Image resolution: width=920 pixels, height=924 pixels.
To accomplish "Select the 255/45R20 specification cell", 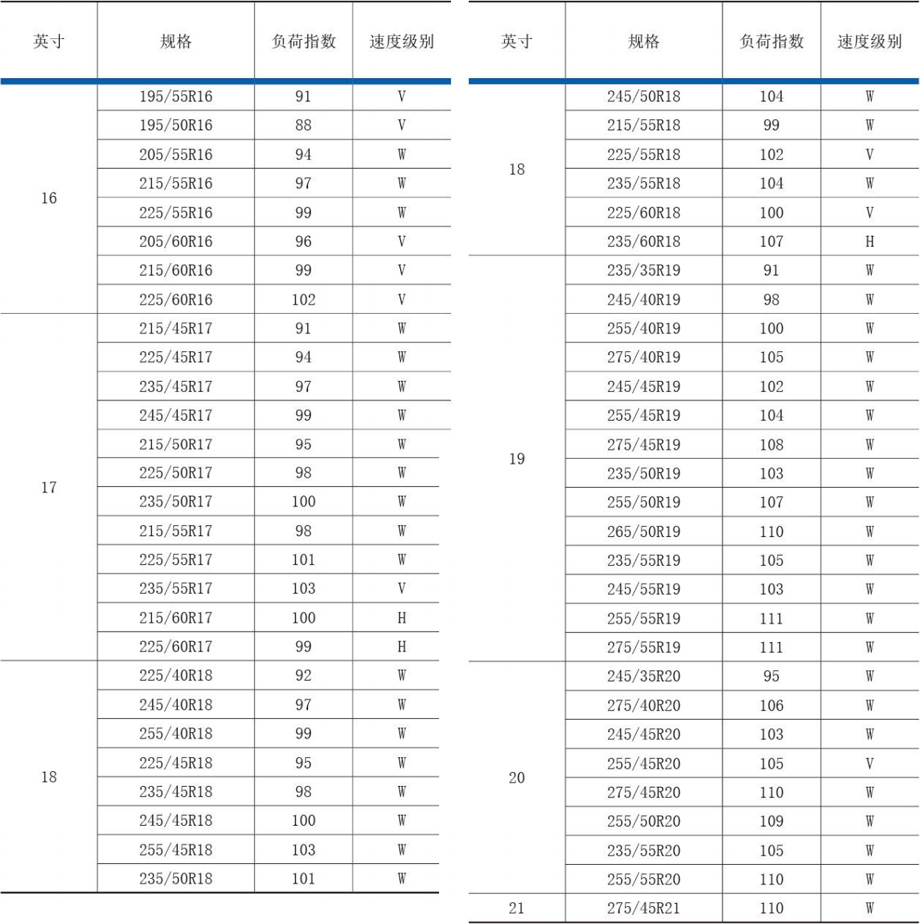I will 643,764.
